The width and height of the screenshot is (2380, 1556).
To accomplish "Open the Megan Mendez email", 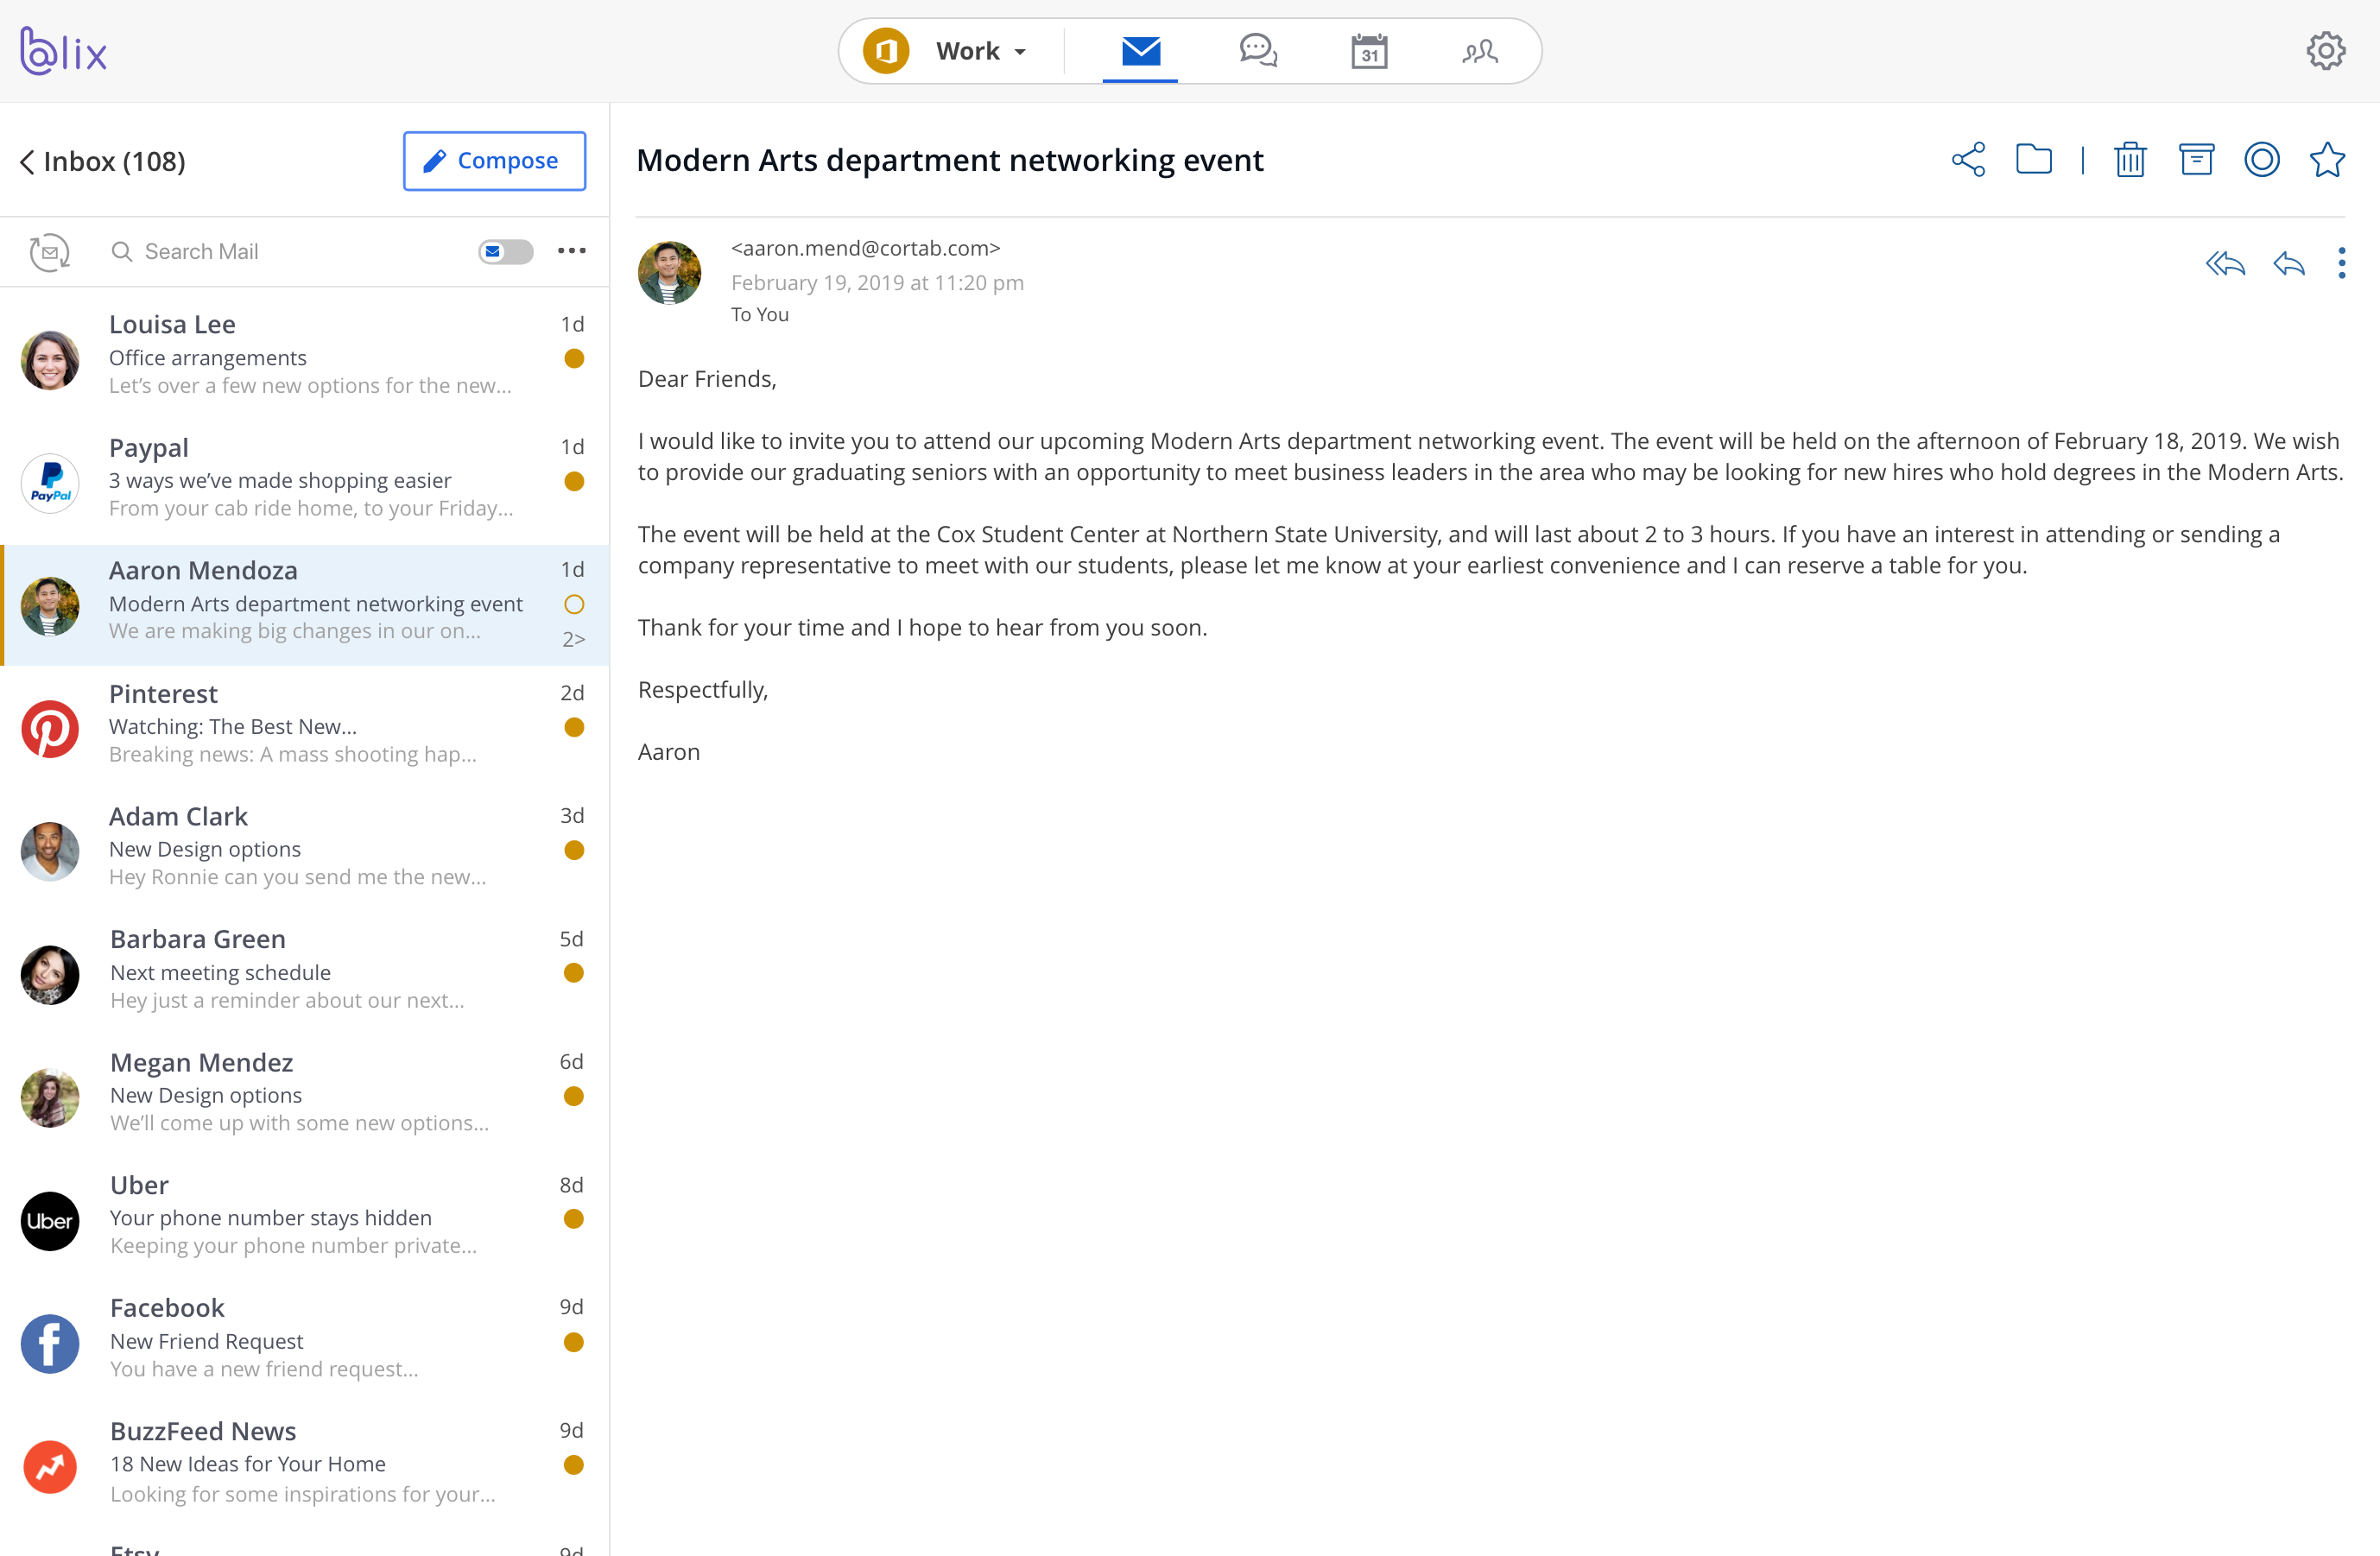I will pos(304,1096).
